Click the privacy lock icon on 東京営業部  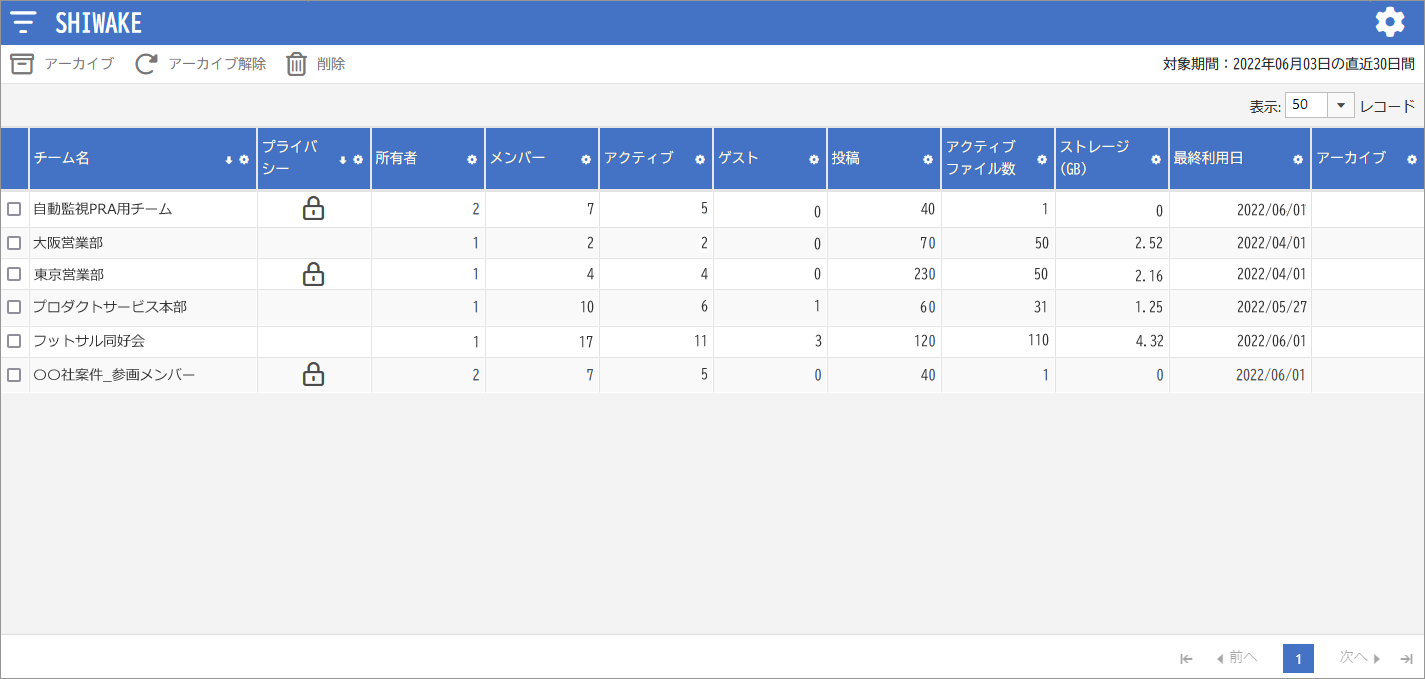(x=314, y=274)
